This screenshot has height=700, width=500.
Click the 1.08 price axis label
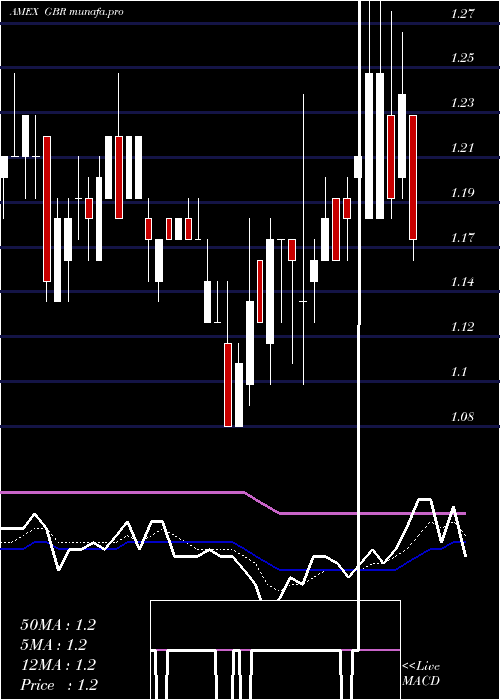point(462,417)
